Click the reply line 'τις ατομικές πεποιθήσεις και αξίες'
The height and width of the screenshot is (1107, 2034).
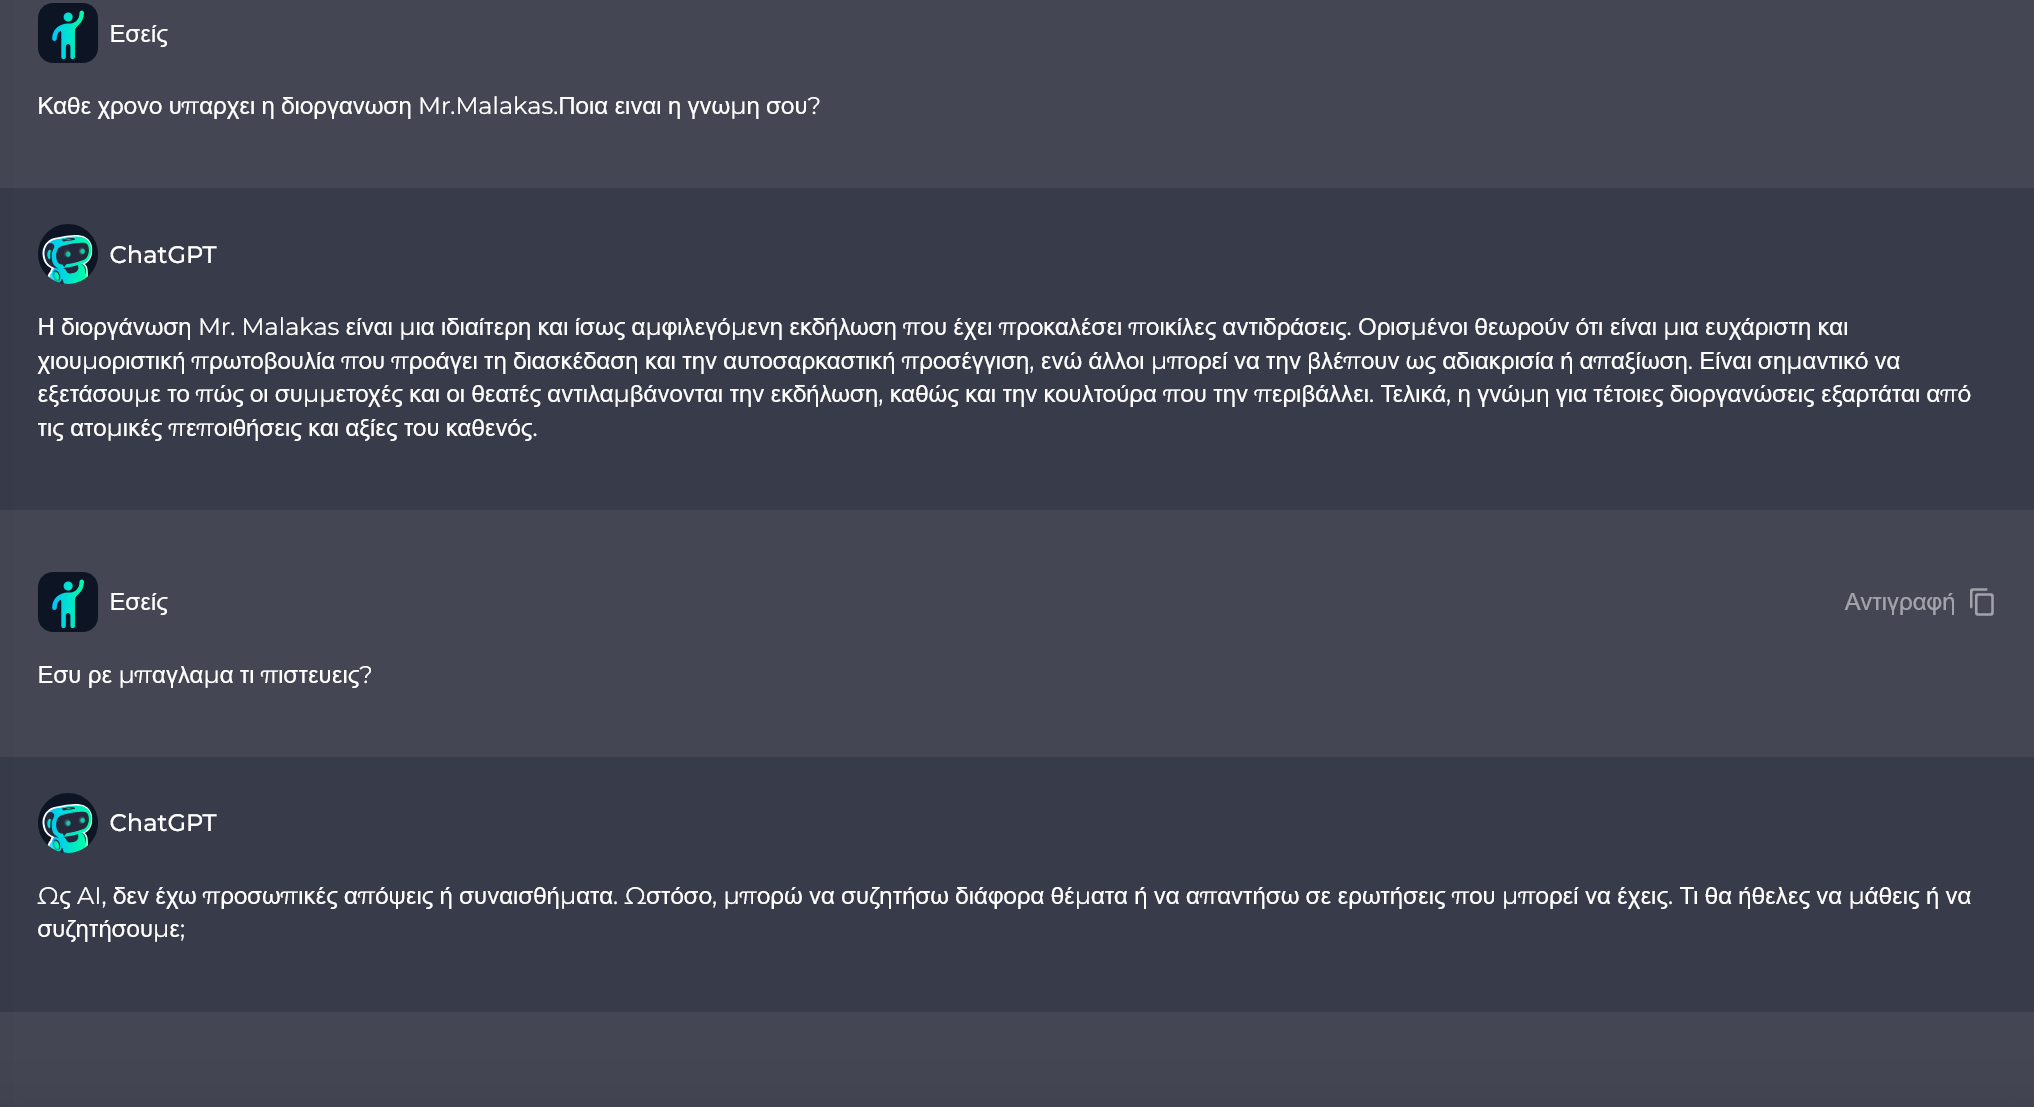287,428
